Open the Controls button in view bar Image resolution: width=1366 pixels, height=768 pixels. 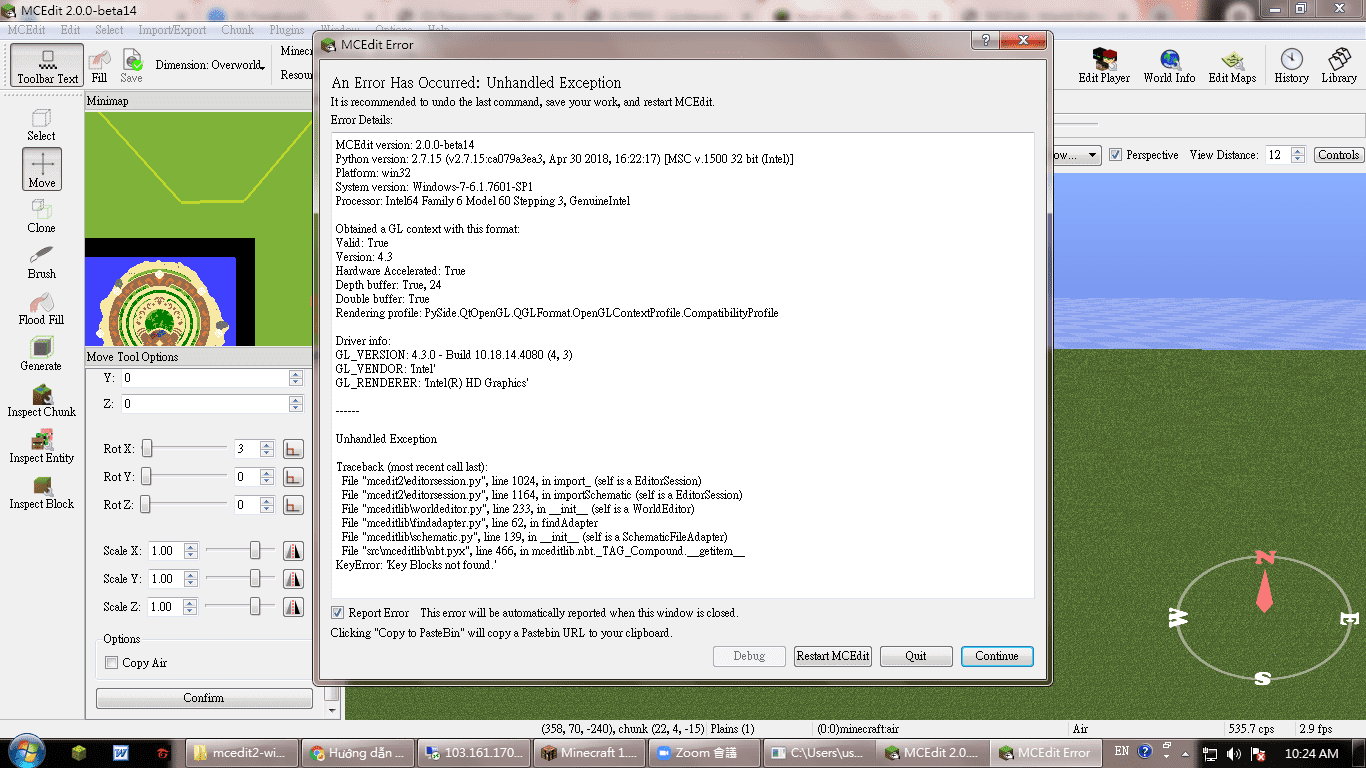[1338, 155]
